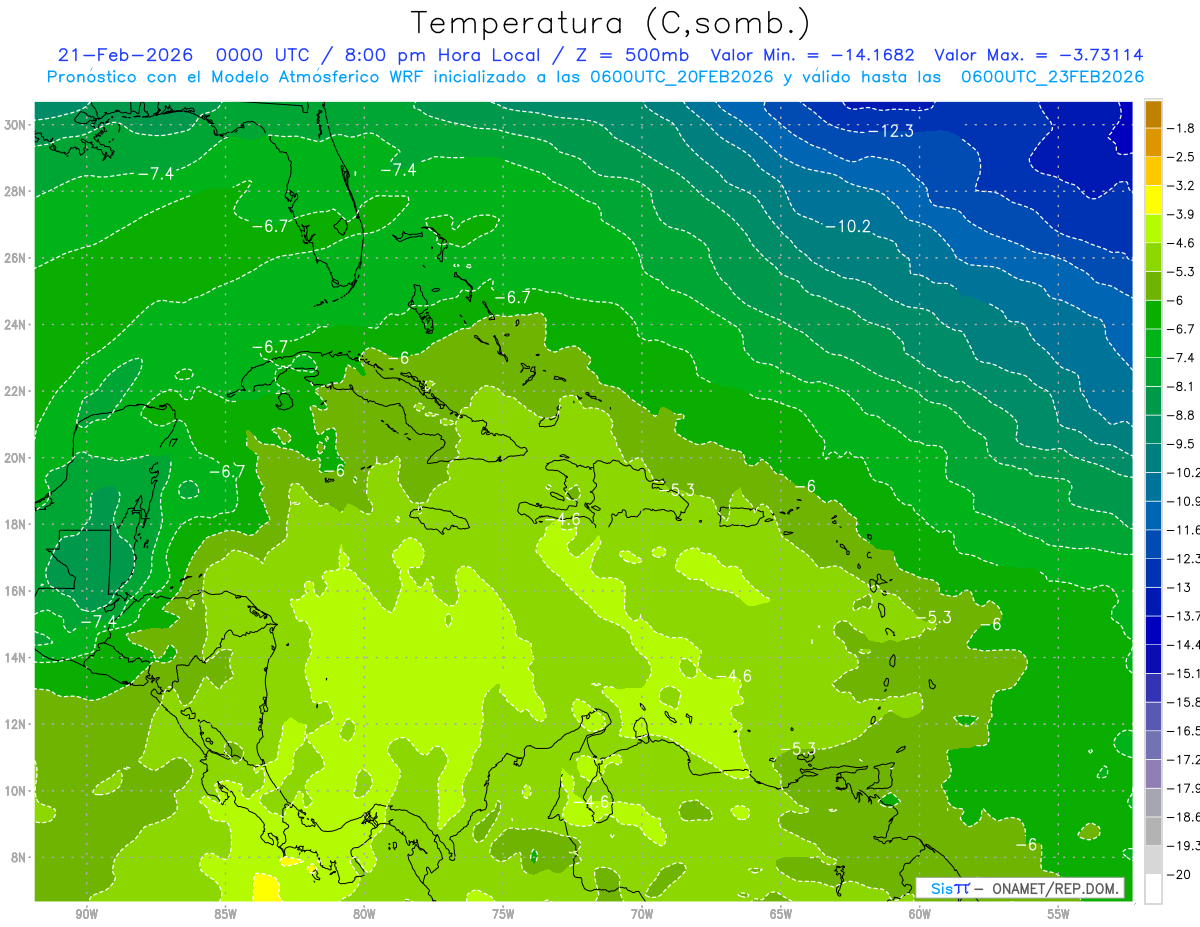Click the '85W' longitude axis label
The height and width of the screenshot is (927, 1200).
click(x=225, y=915)
